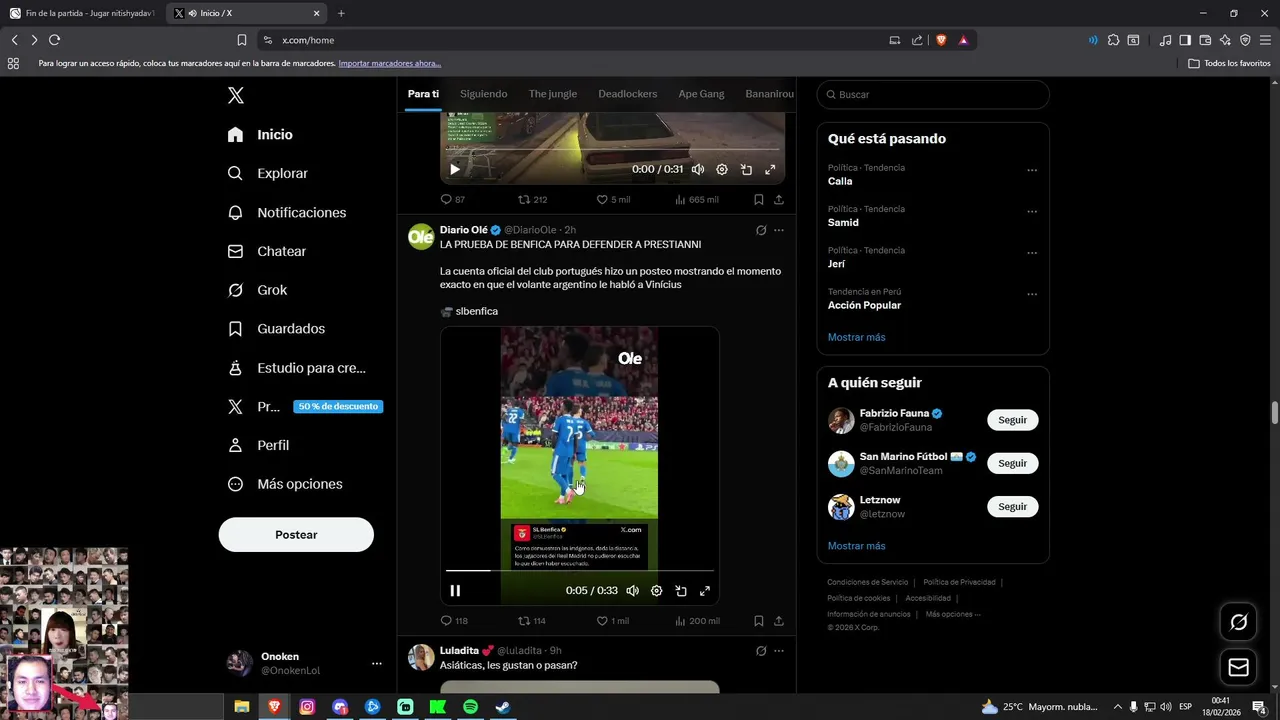Switch to The jungle tab
This screenshot has height=720, width=1280.
click(553, 94)
